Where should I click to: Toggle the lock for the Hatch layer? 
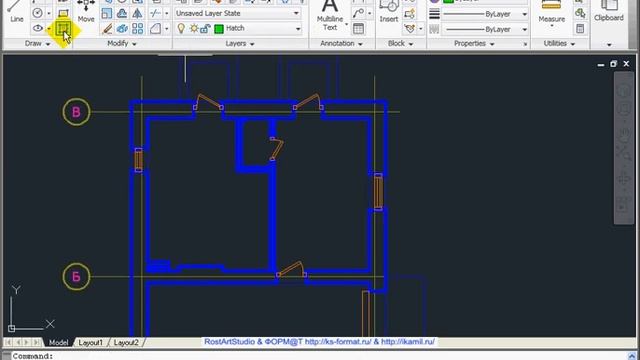click(x=205, y=29)
